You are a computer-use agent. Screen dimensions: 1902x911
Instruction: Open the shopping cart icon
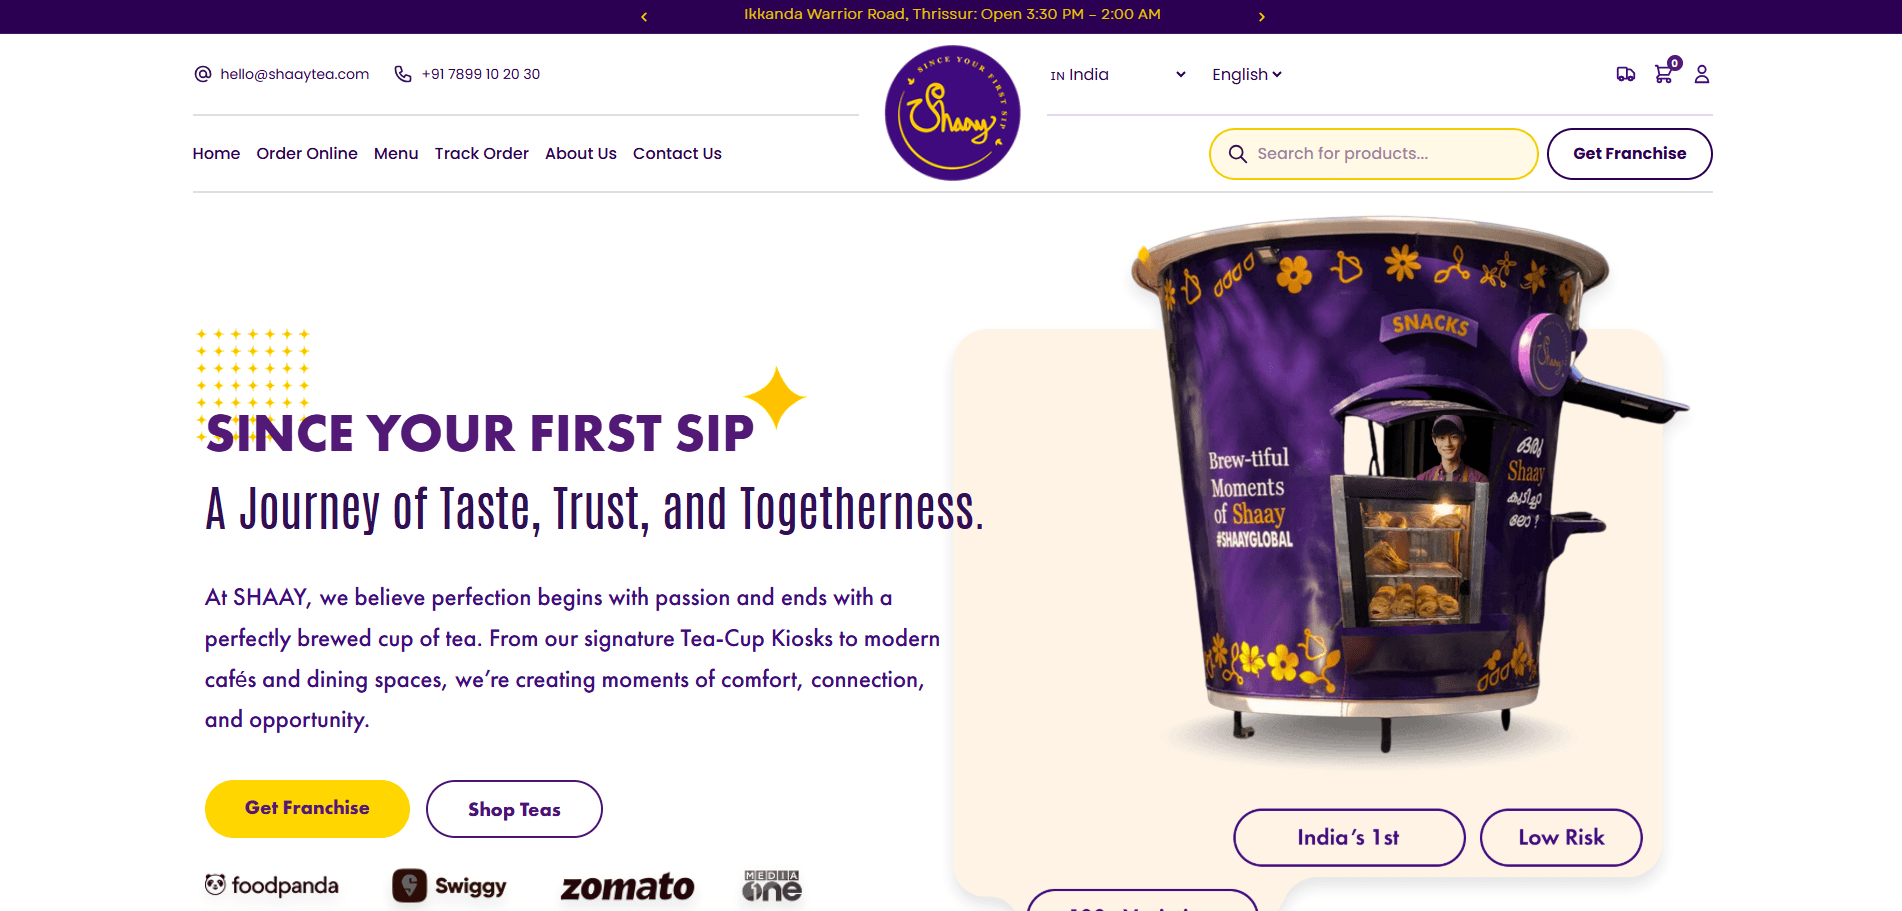1664,74
